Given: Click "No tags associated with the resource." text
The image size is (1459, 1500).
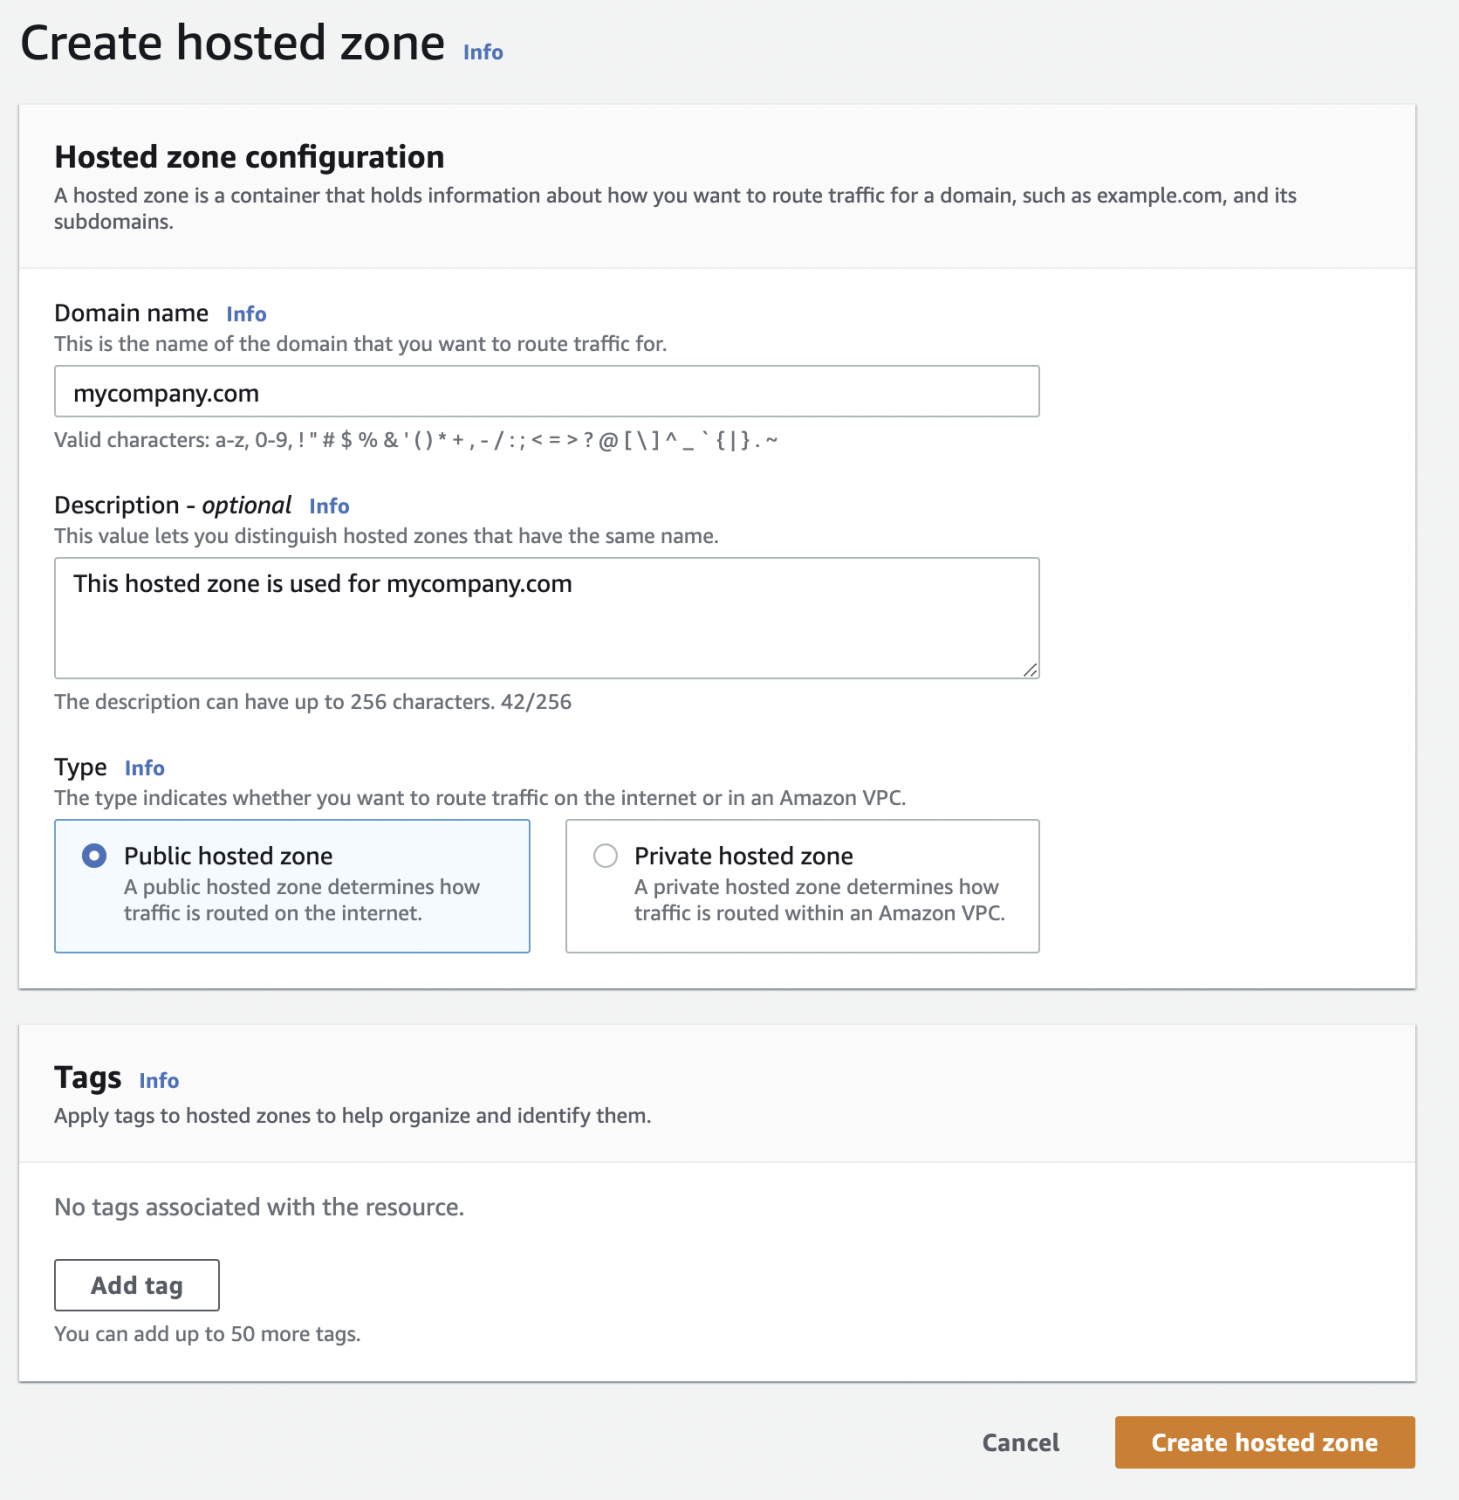Looking at the screenshot, I should pos(259,1207).
